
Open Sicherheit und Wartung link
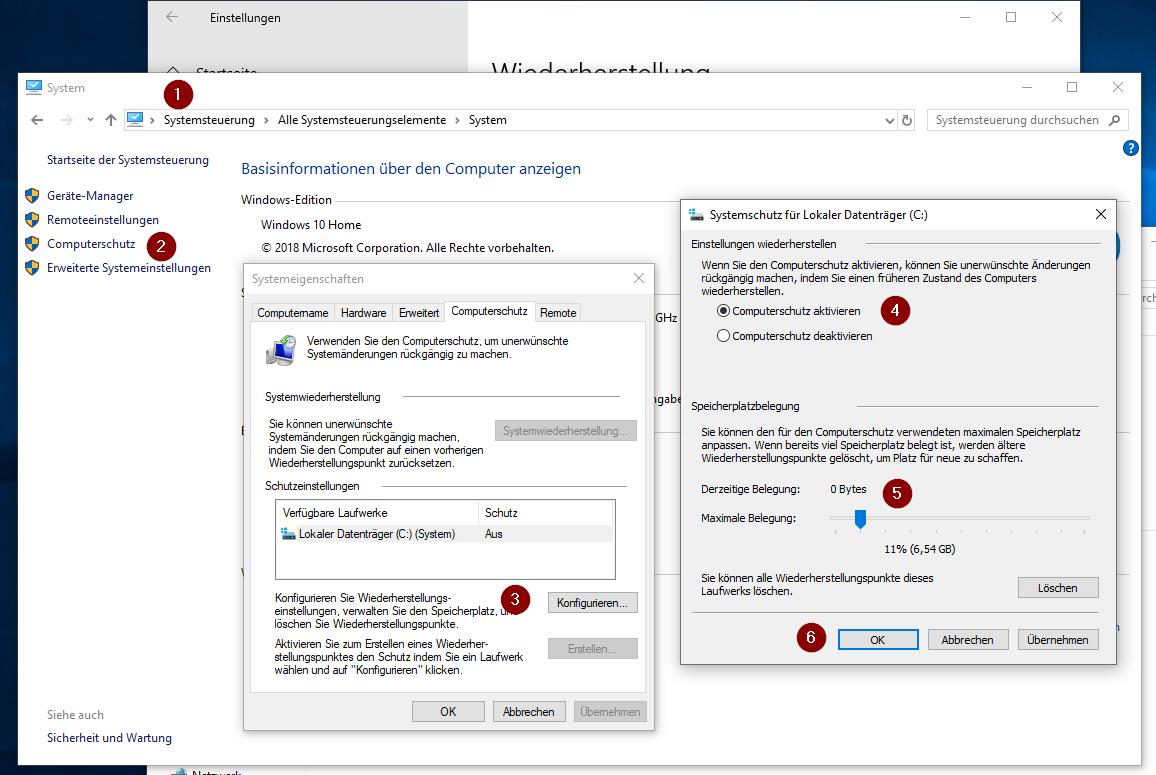[109, 737]
